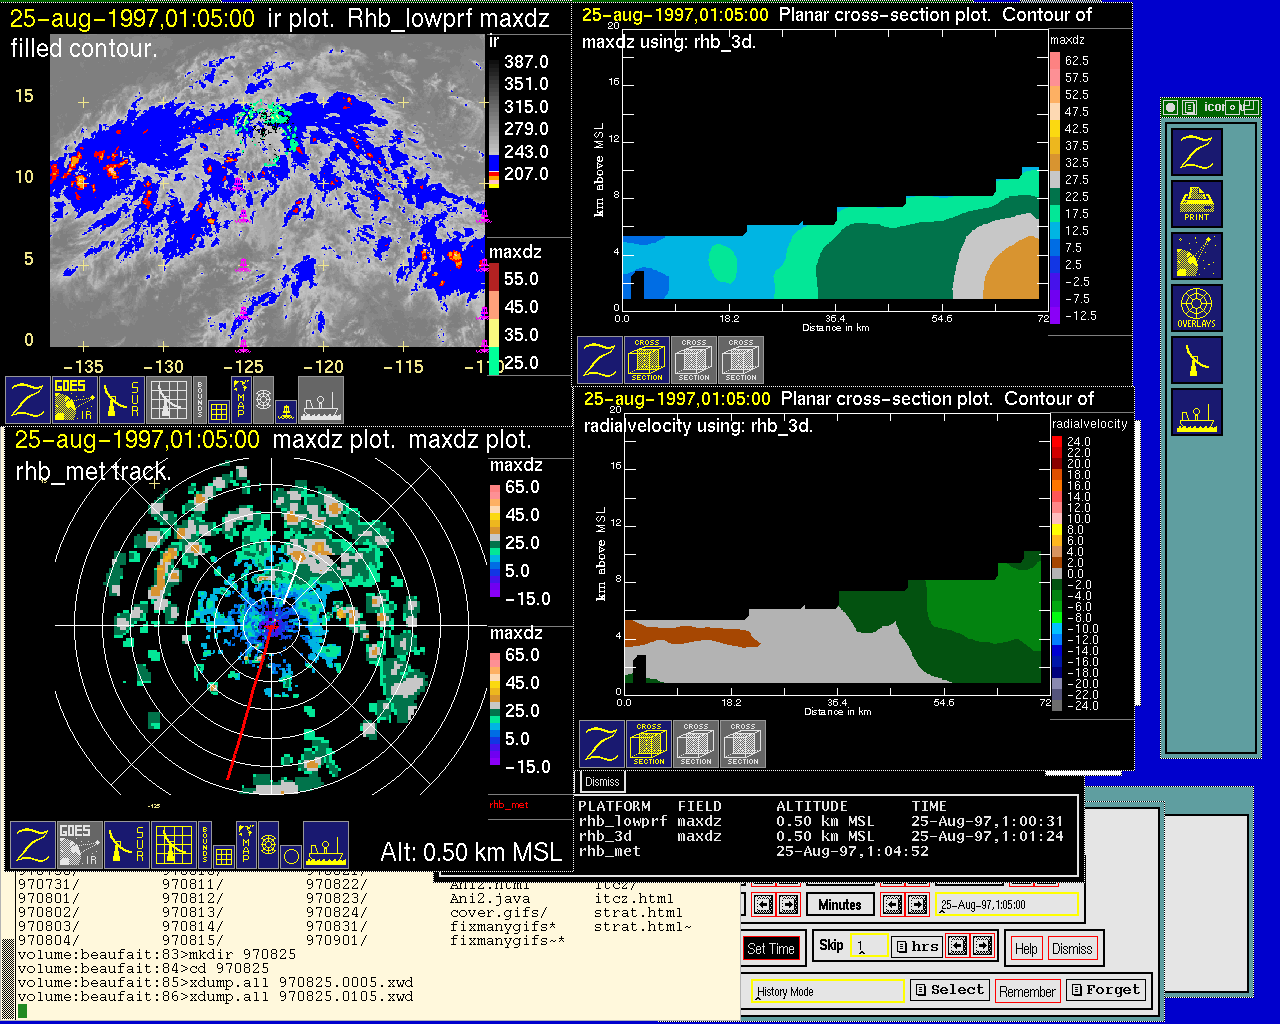This screenshot has height=1024, width=1280.
Task: Click the highlighted cross section icon under the maxdz contour
Action: pos(647,360)
